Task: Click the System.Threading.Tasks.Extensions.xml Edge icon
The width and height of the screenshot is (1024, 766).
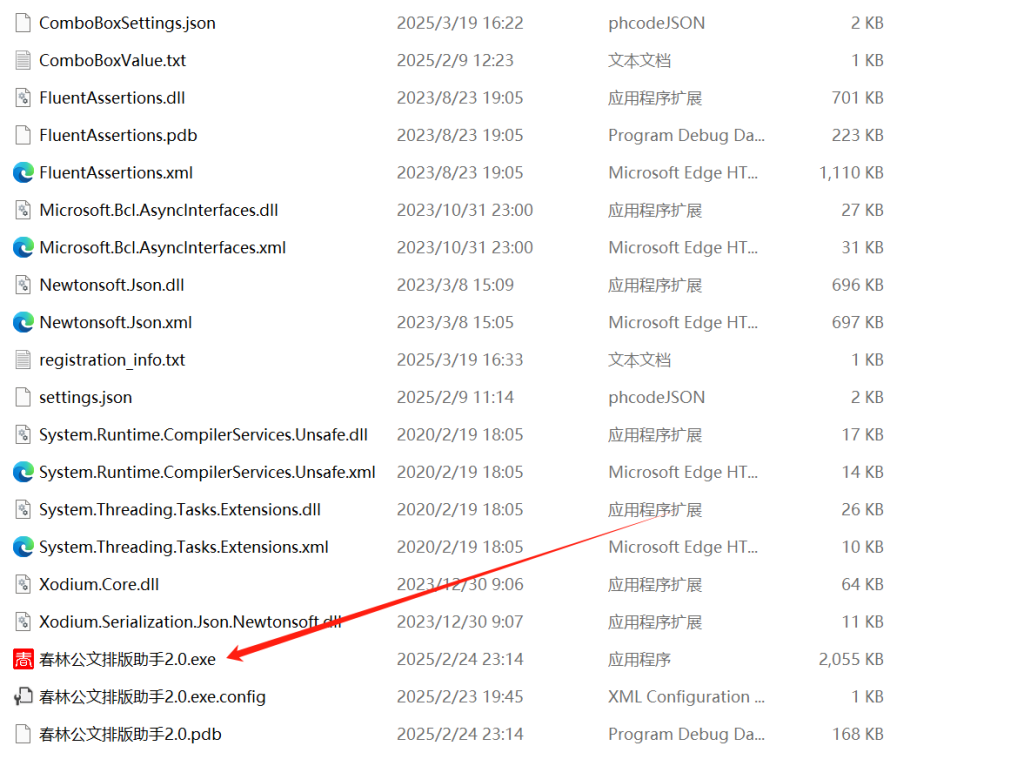Action: 24,547
